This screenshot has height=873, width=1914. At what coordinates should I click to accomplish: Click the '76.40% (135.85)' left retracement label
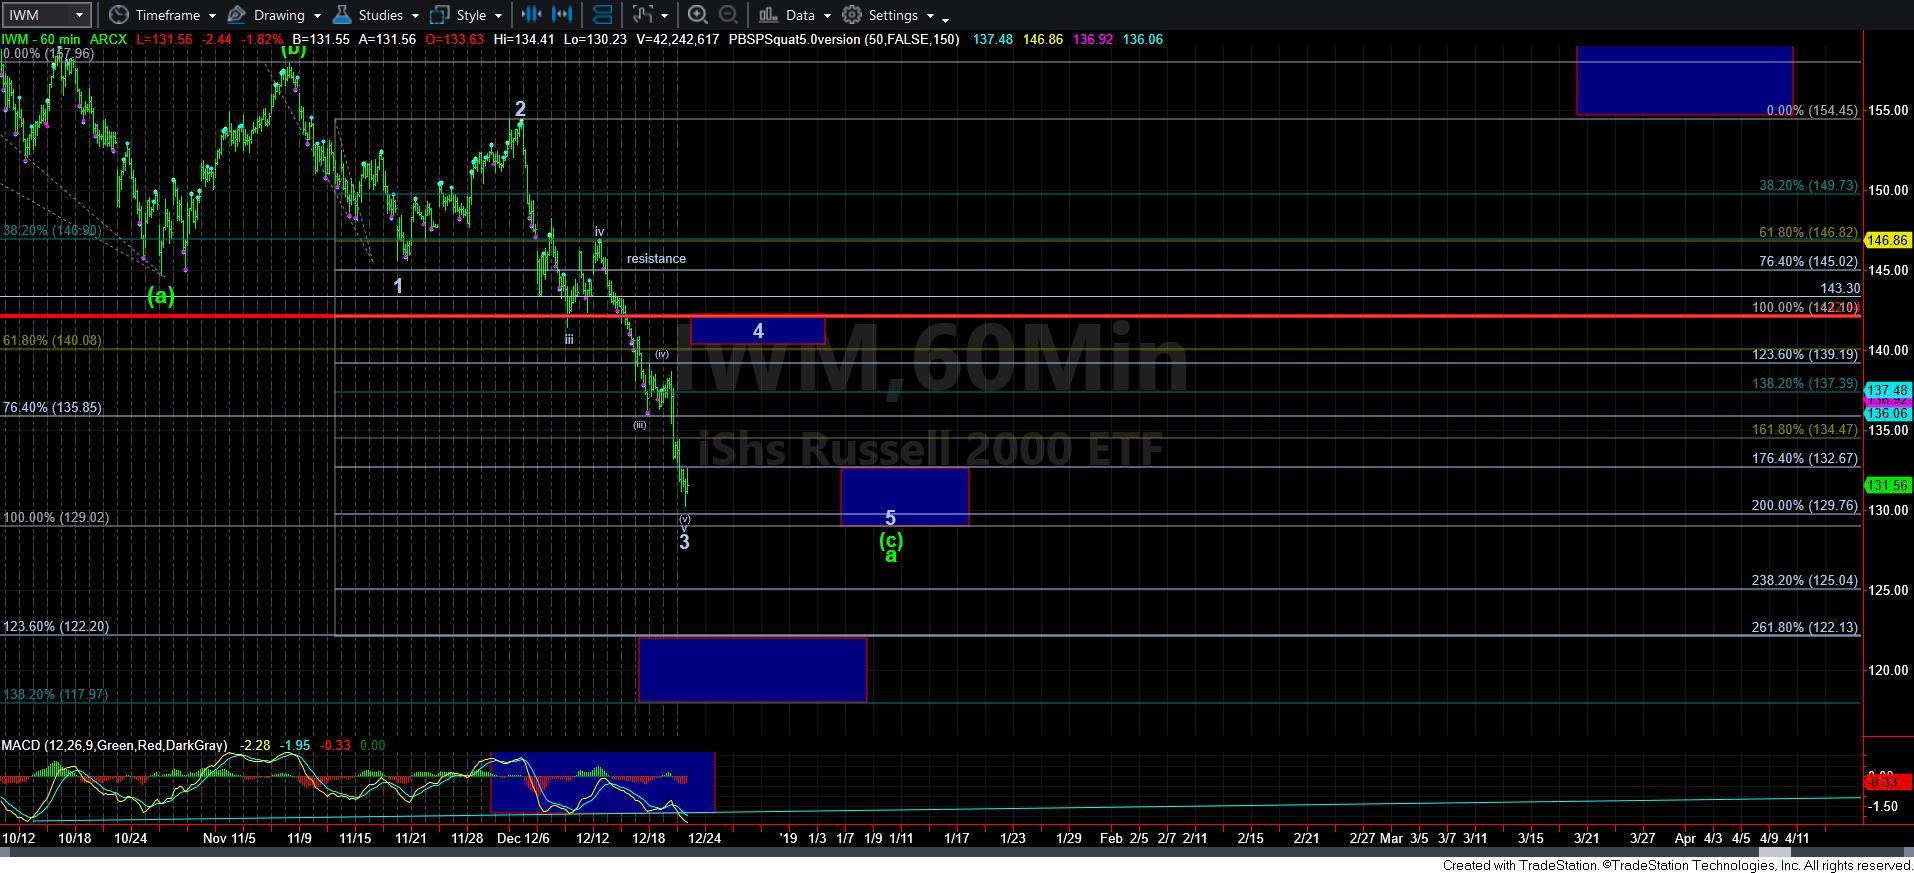point(52,407)
